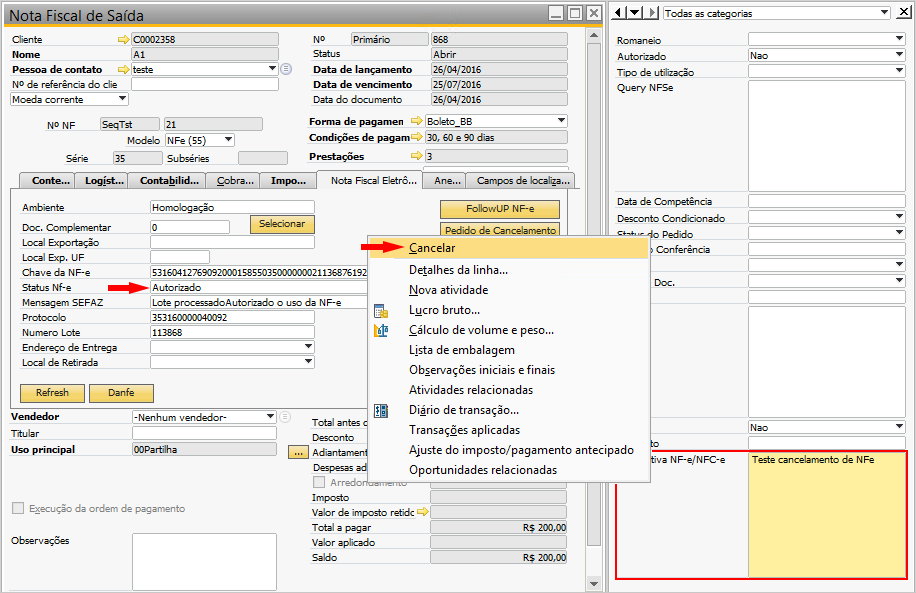Open the Romaneio dropdown
This screenshot has width=916, height=593.
click(899, 39)
